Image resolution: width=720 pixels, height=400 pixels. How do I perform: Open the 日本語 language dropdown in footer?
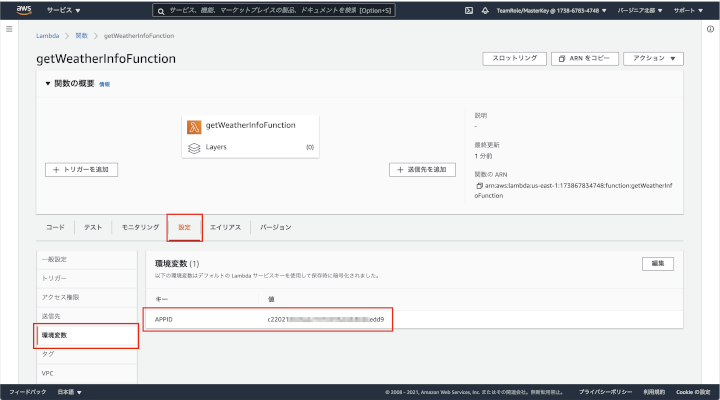[x=69, y=392]
